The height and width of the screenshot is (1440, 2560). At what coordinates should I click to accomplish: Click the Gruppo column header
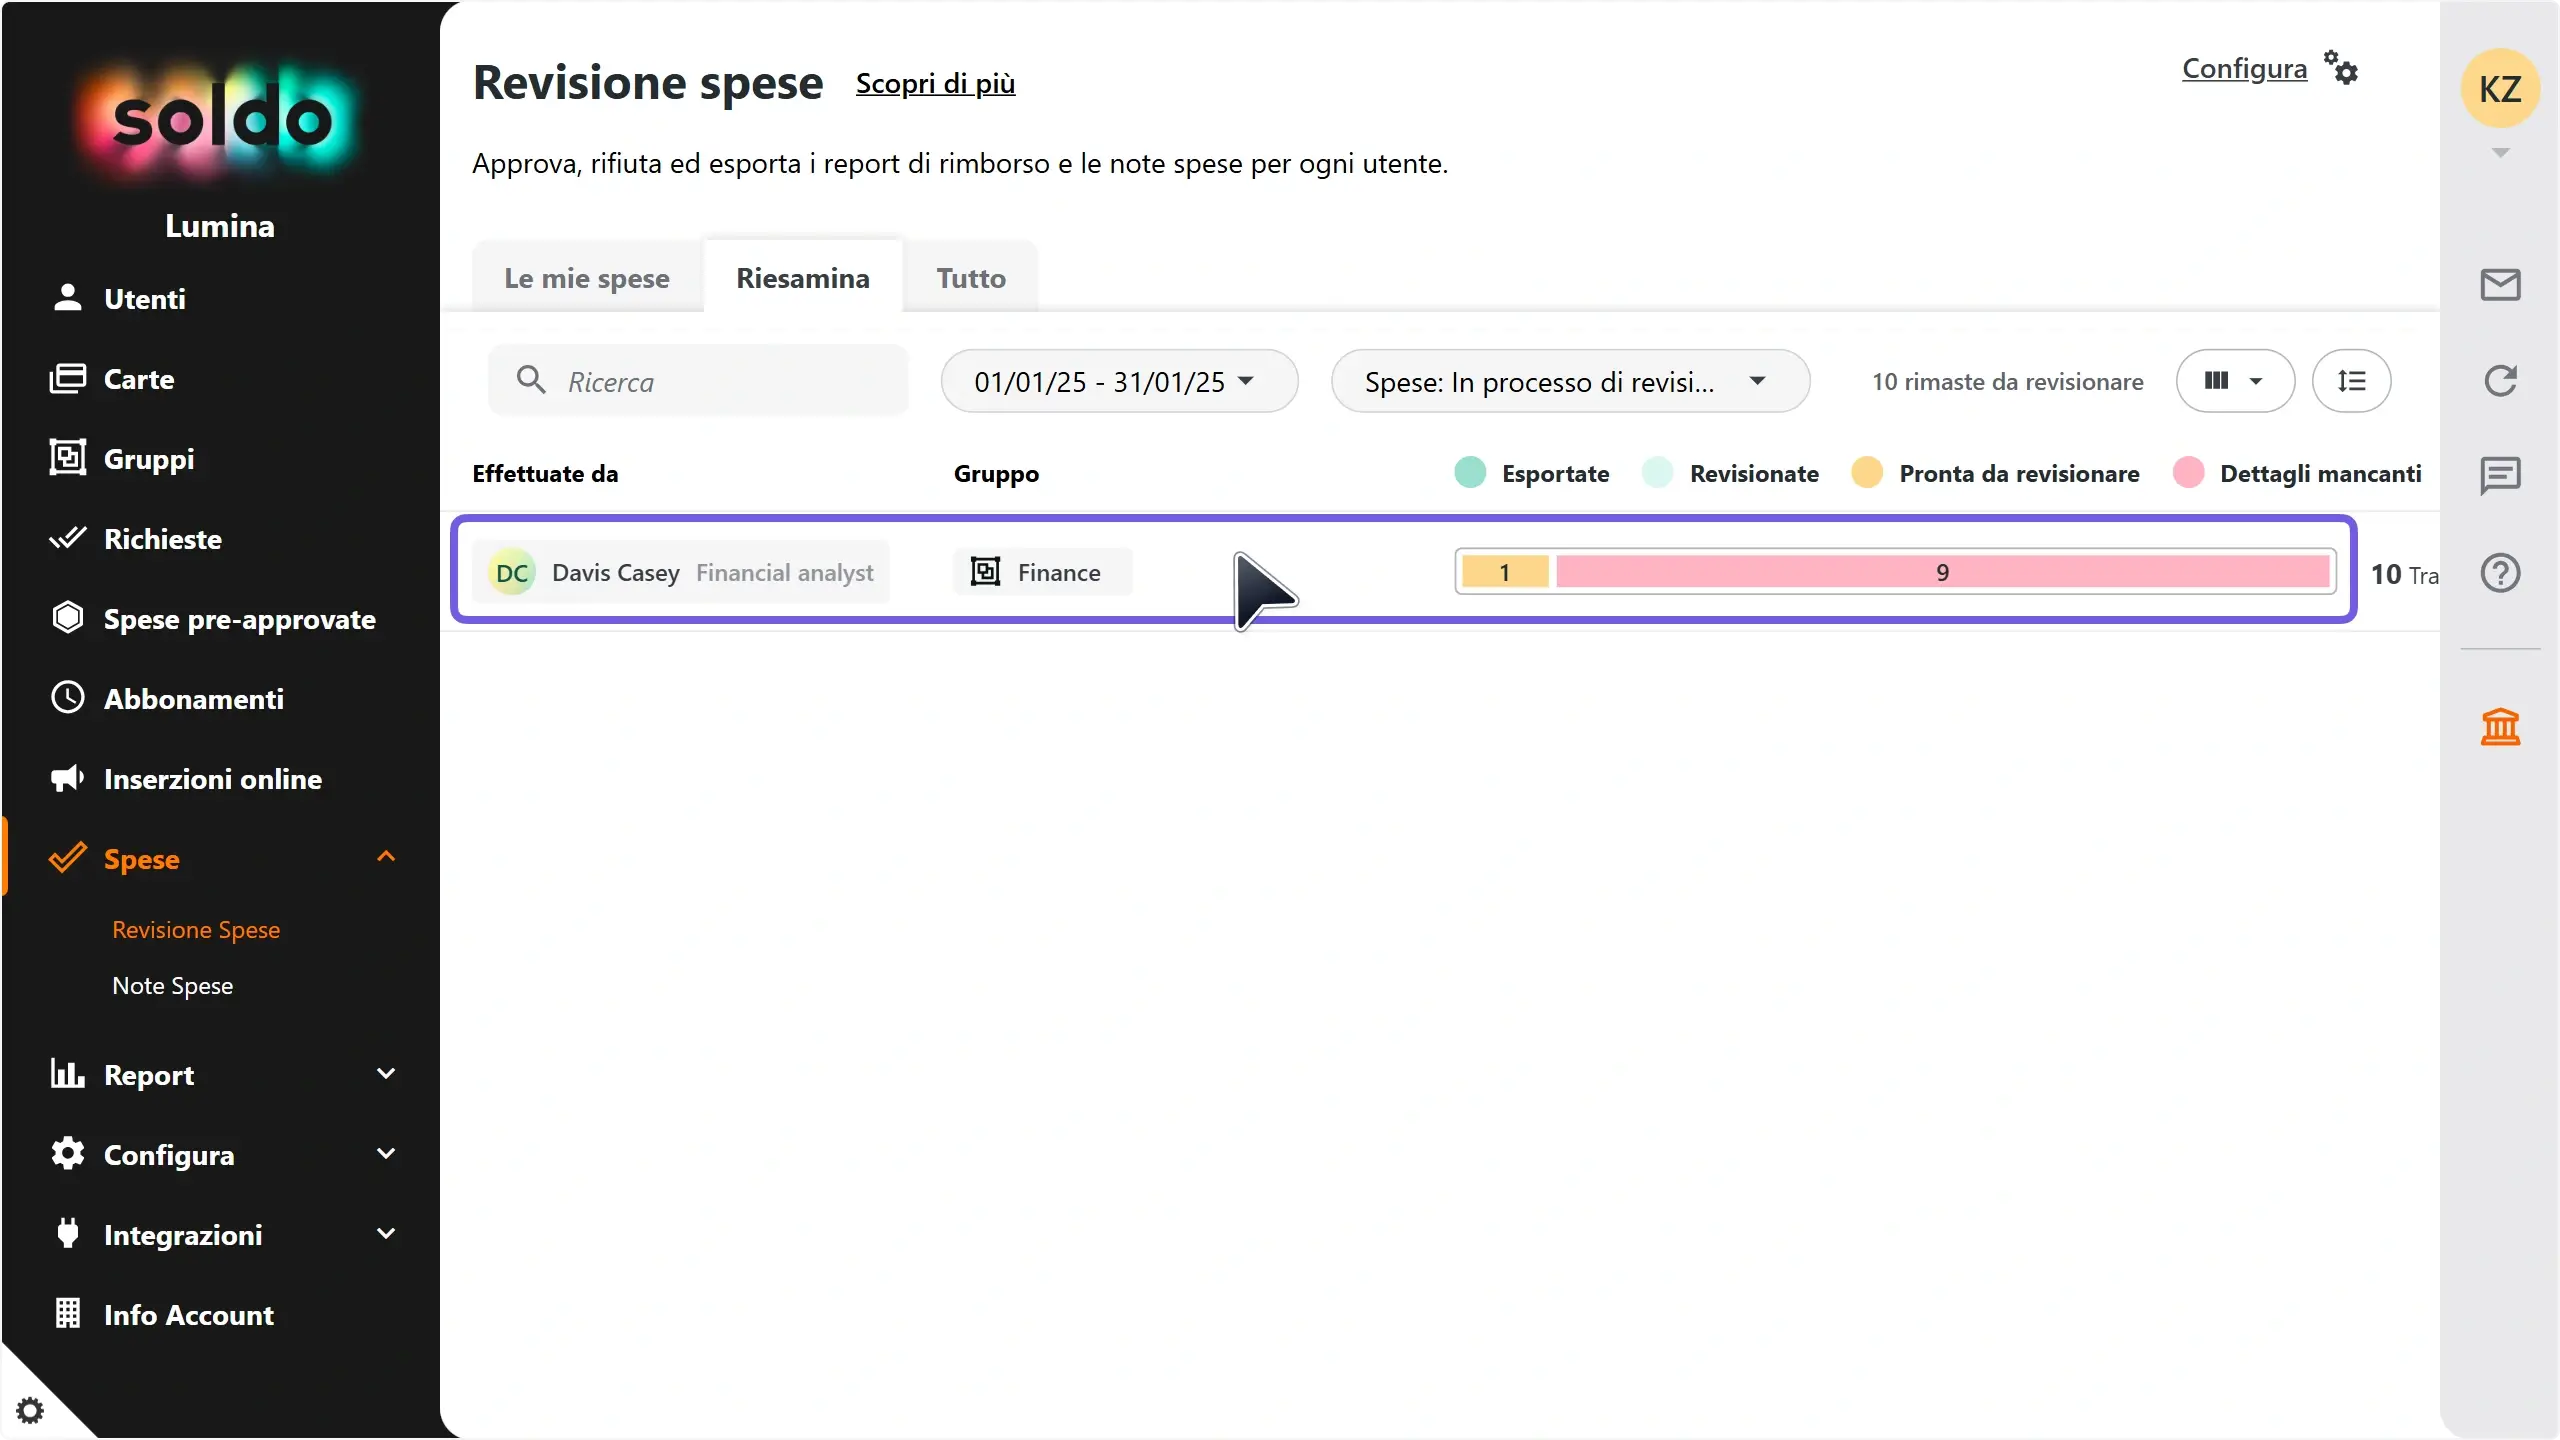[x=996, y=474]
